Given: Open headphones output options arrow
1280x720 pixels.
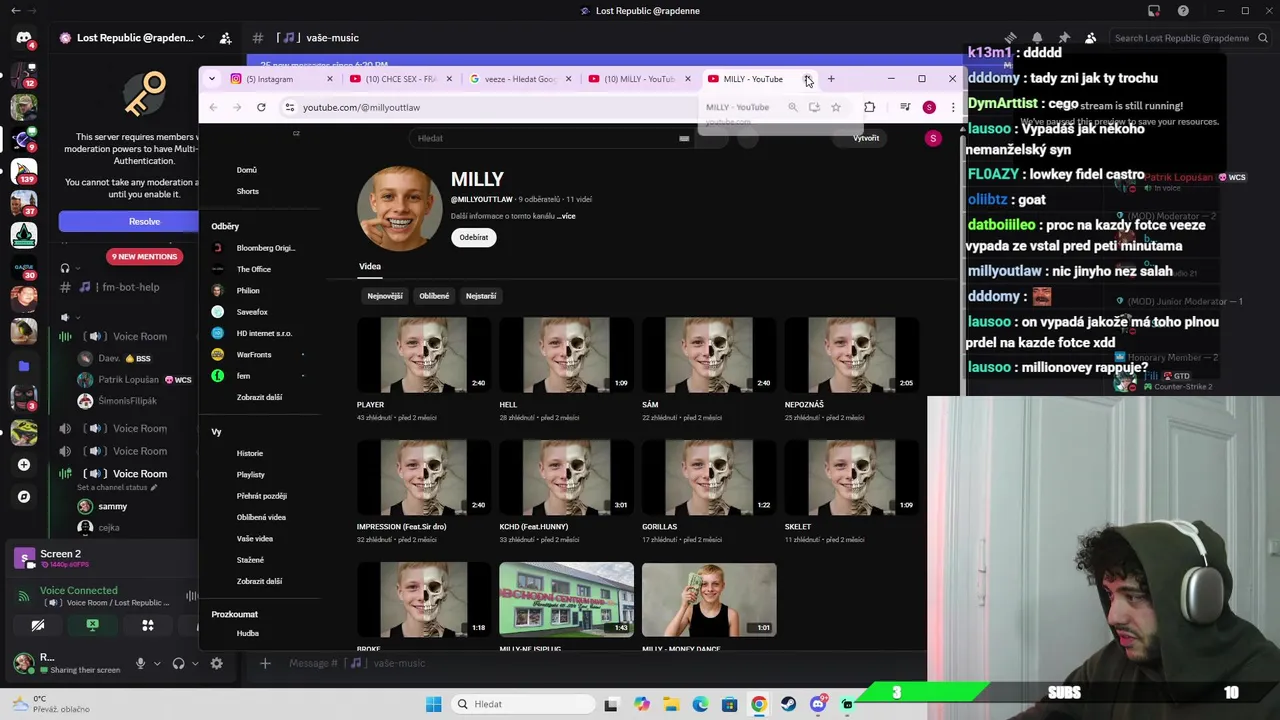Looking at the screenshot, I should (x=195, y=663).
